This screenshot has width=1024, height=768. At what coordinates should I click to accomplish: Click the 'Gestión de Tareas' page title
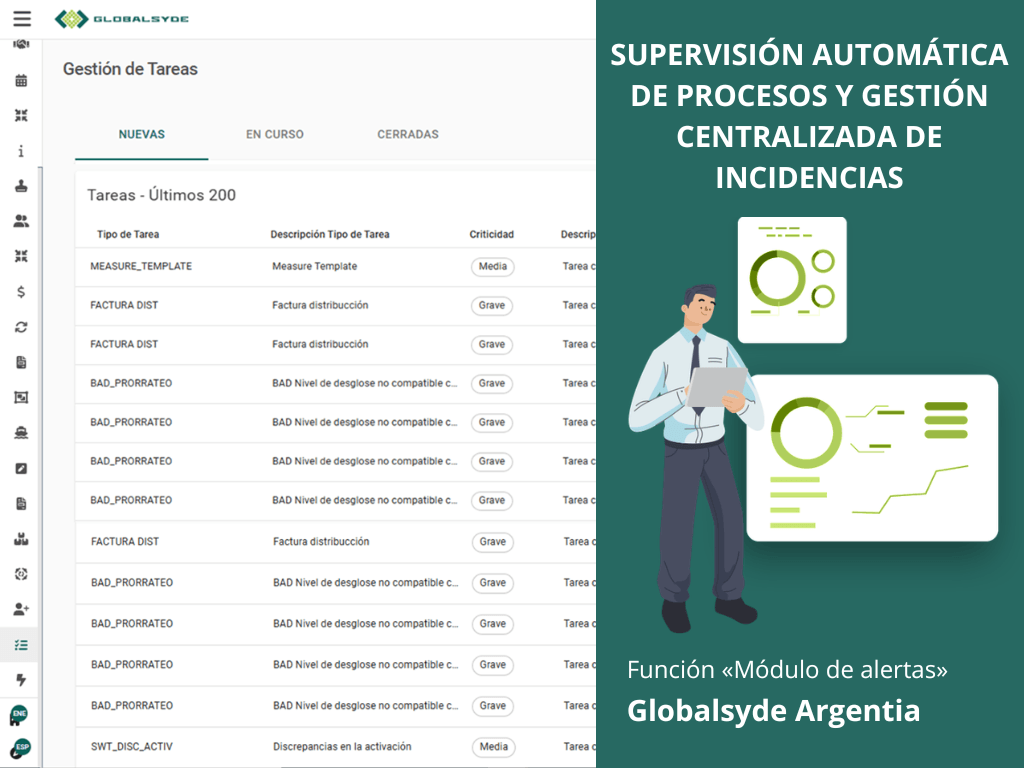pyautogui.click(x=130, y=69)
